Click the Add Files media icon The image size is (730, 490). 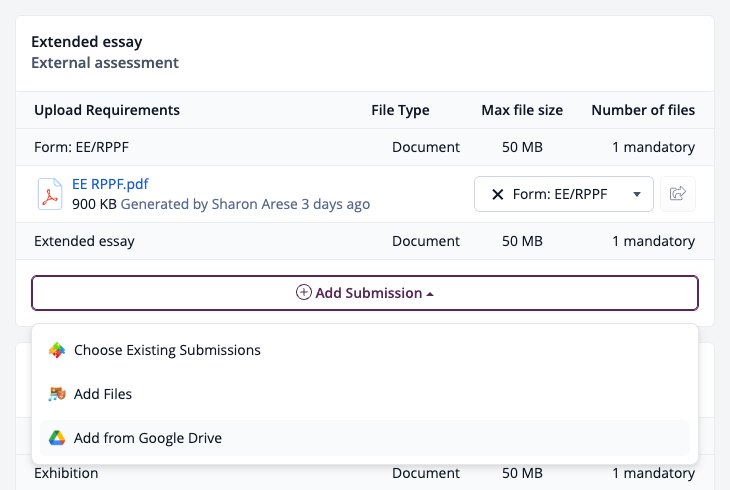(x=57, y=394)
